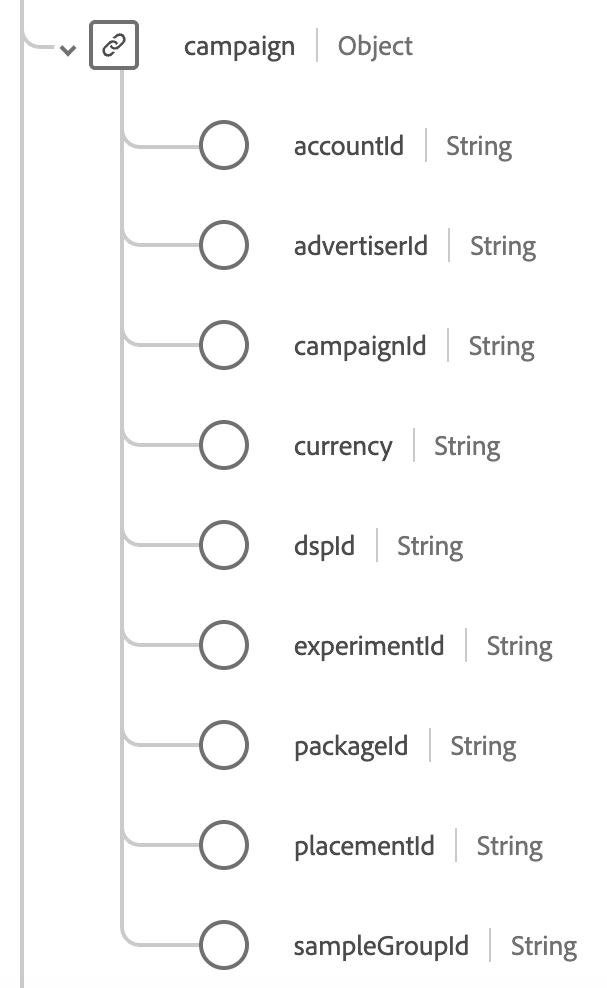Click the circle icon next to dspId
This screenshot has height=988, width=607.
[x=223, y=546]
